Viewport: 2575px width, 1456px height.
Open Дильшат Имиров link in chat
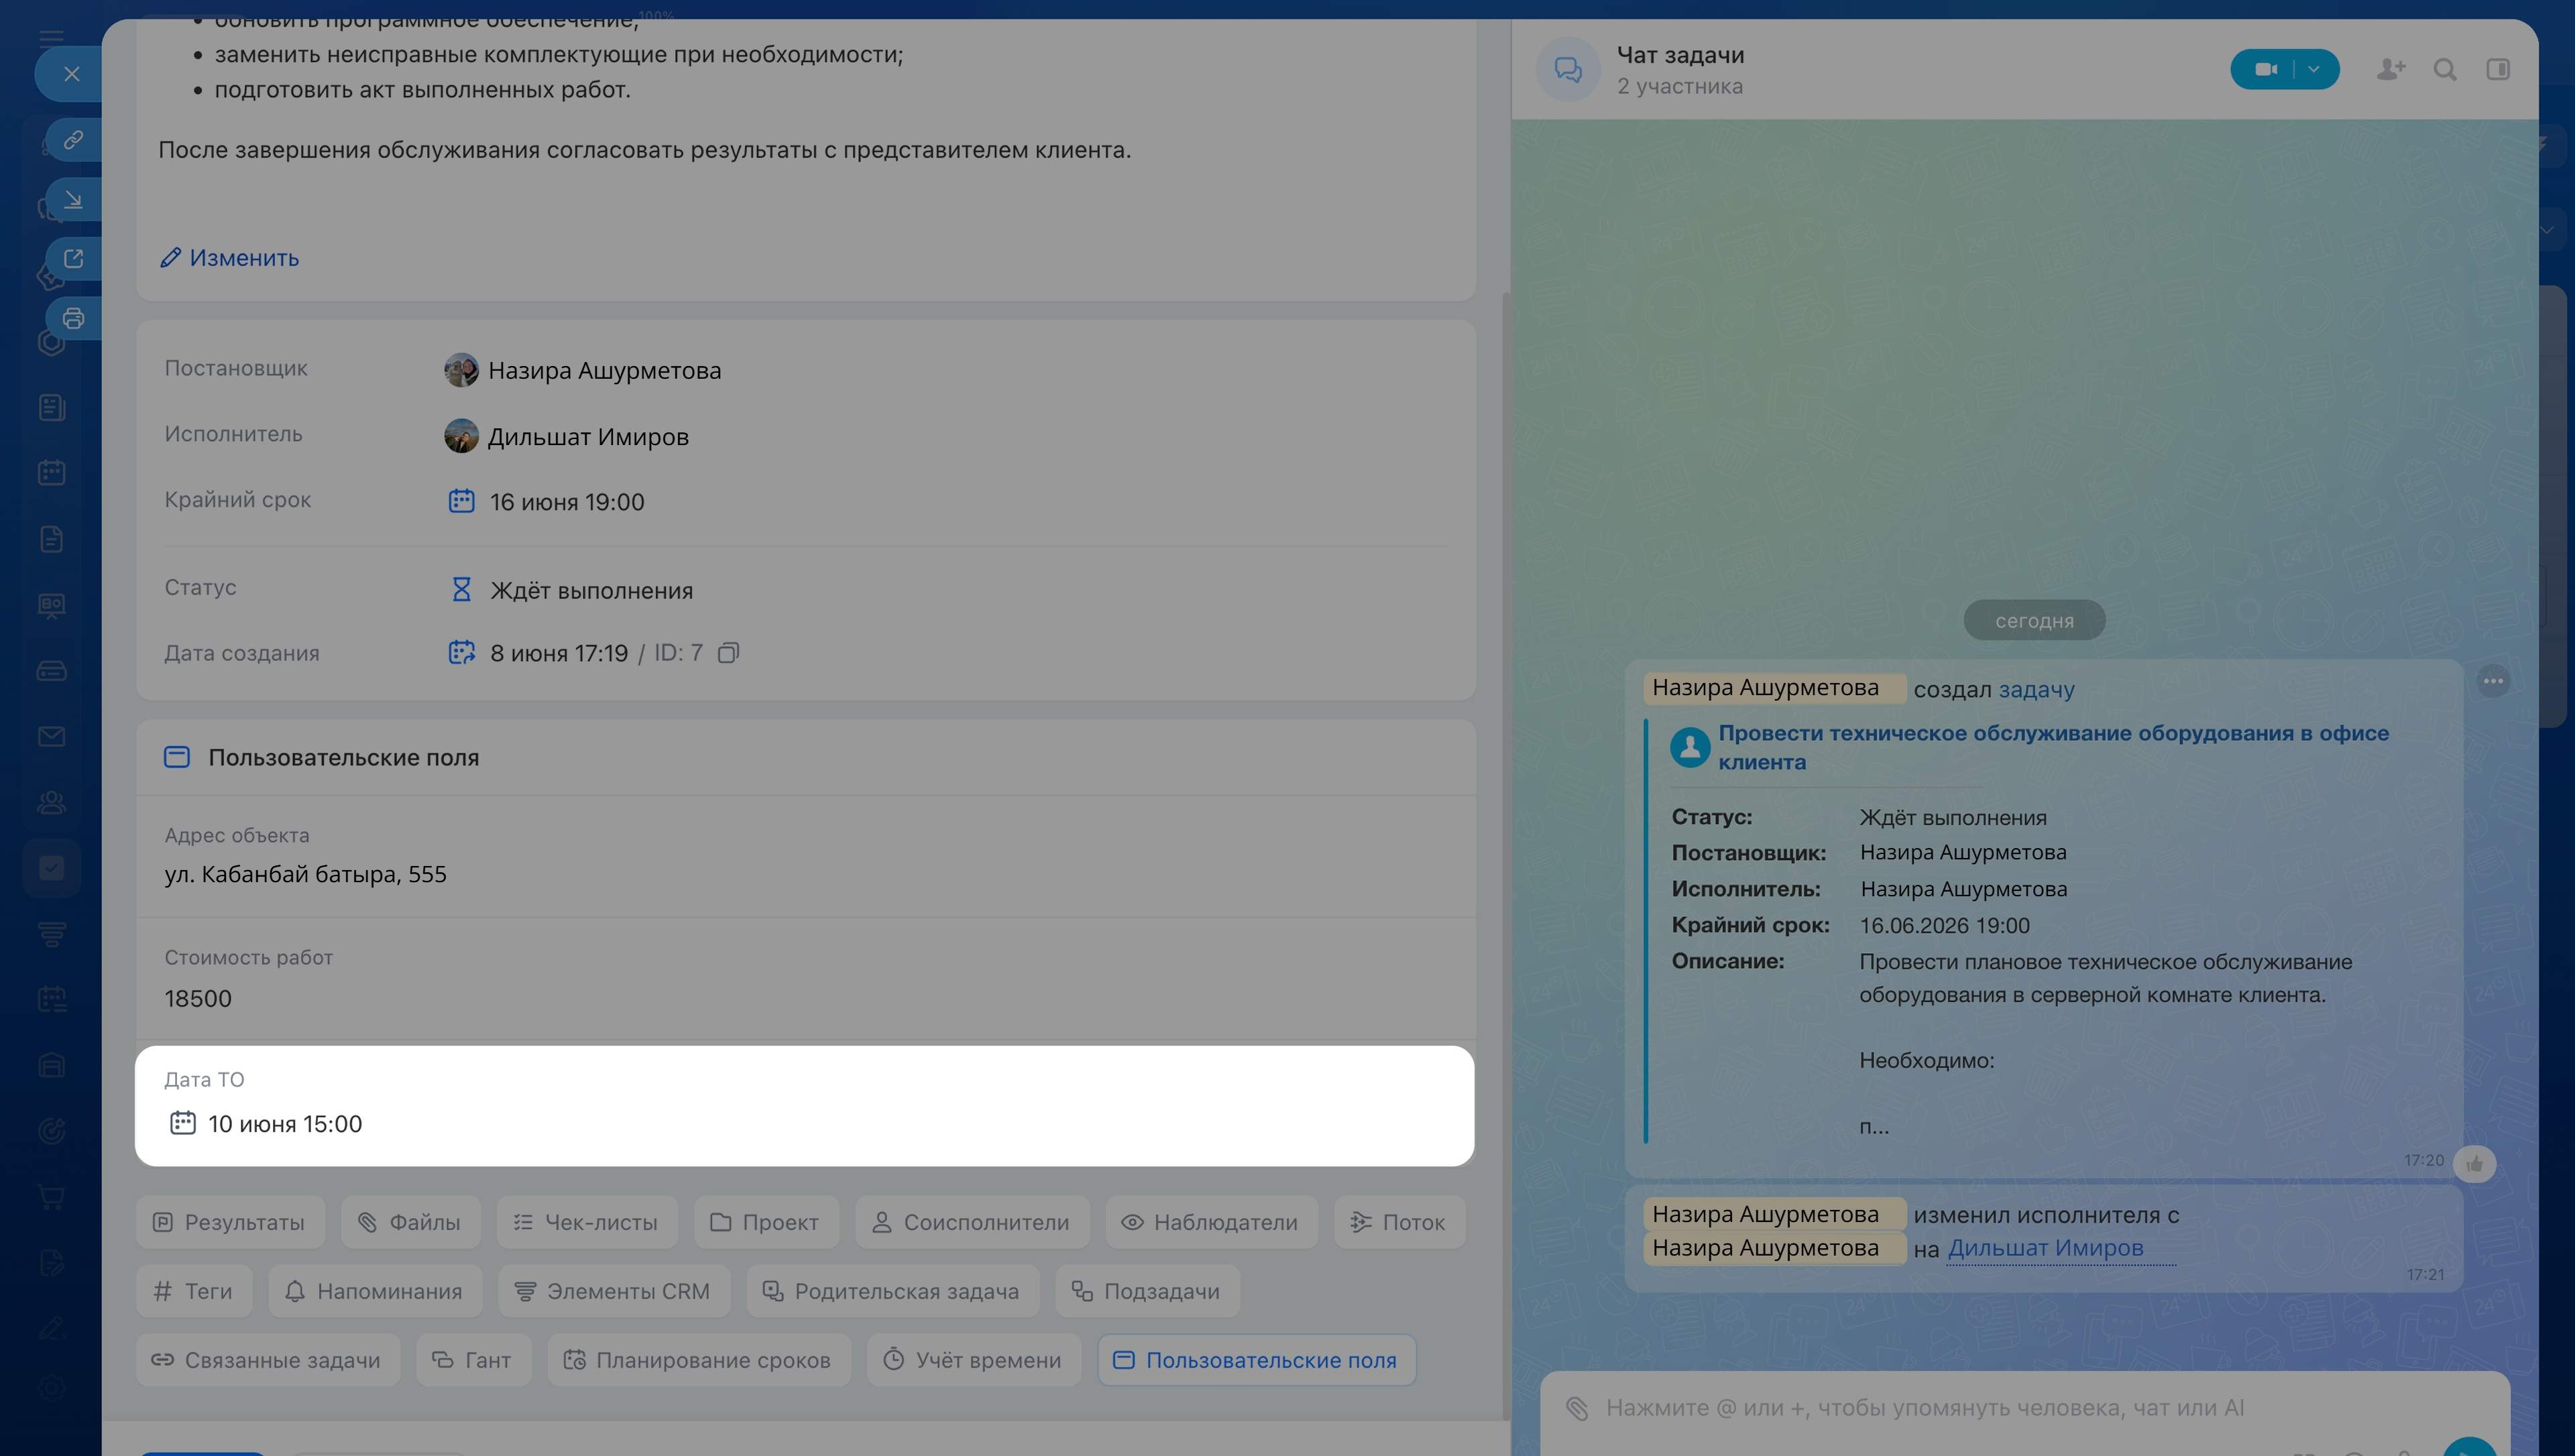pyautogui.click(x=2045, y=1248)
